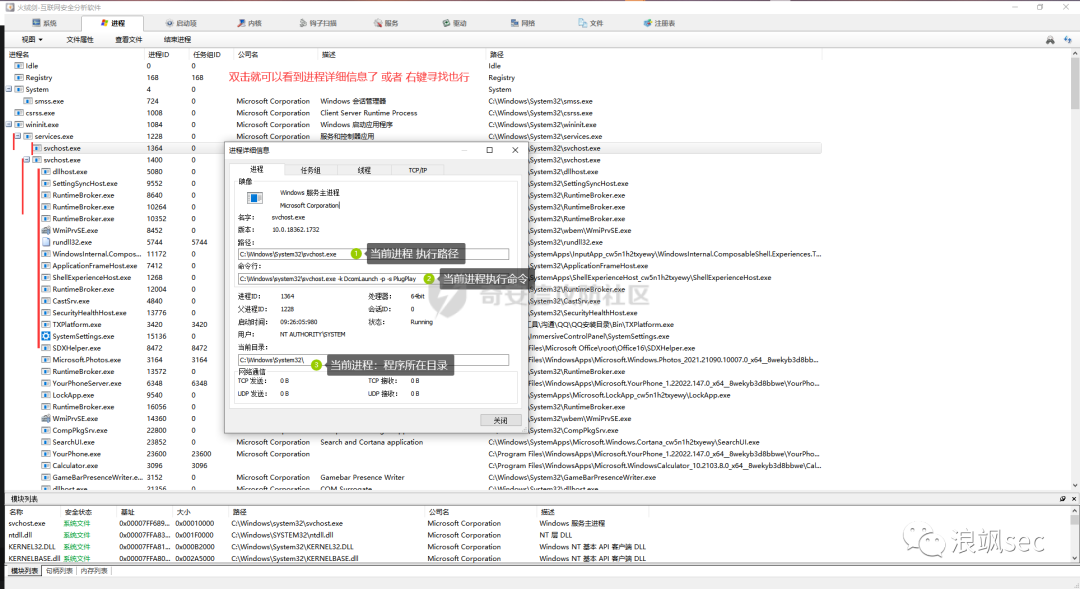The image size is (1080, 589).
Task: Close the 模块列表 panel with its X icon
Action: [x=1073, y=498]
